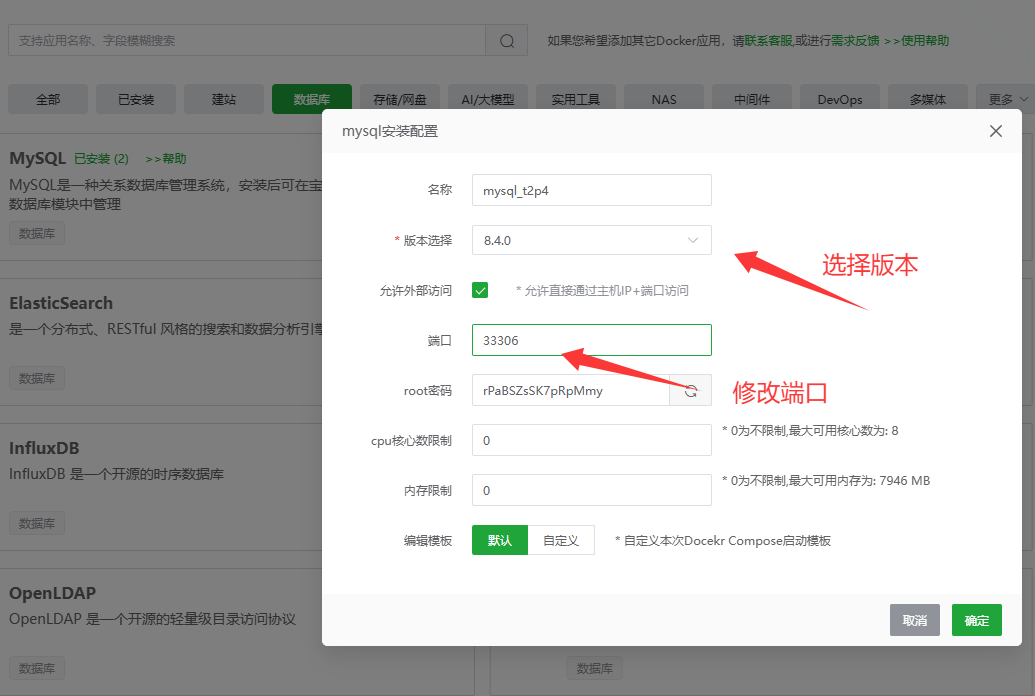
Task: Open the 使用帮助 link
Action: click(925, 41)
